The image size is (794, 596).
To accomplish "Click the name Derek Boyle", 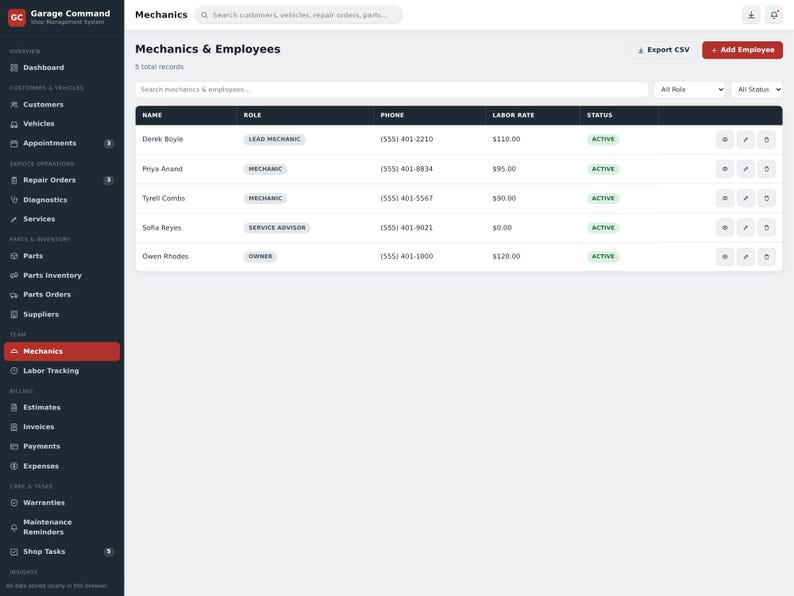I will tap(163, 139).
